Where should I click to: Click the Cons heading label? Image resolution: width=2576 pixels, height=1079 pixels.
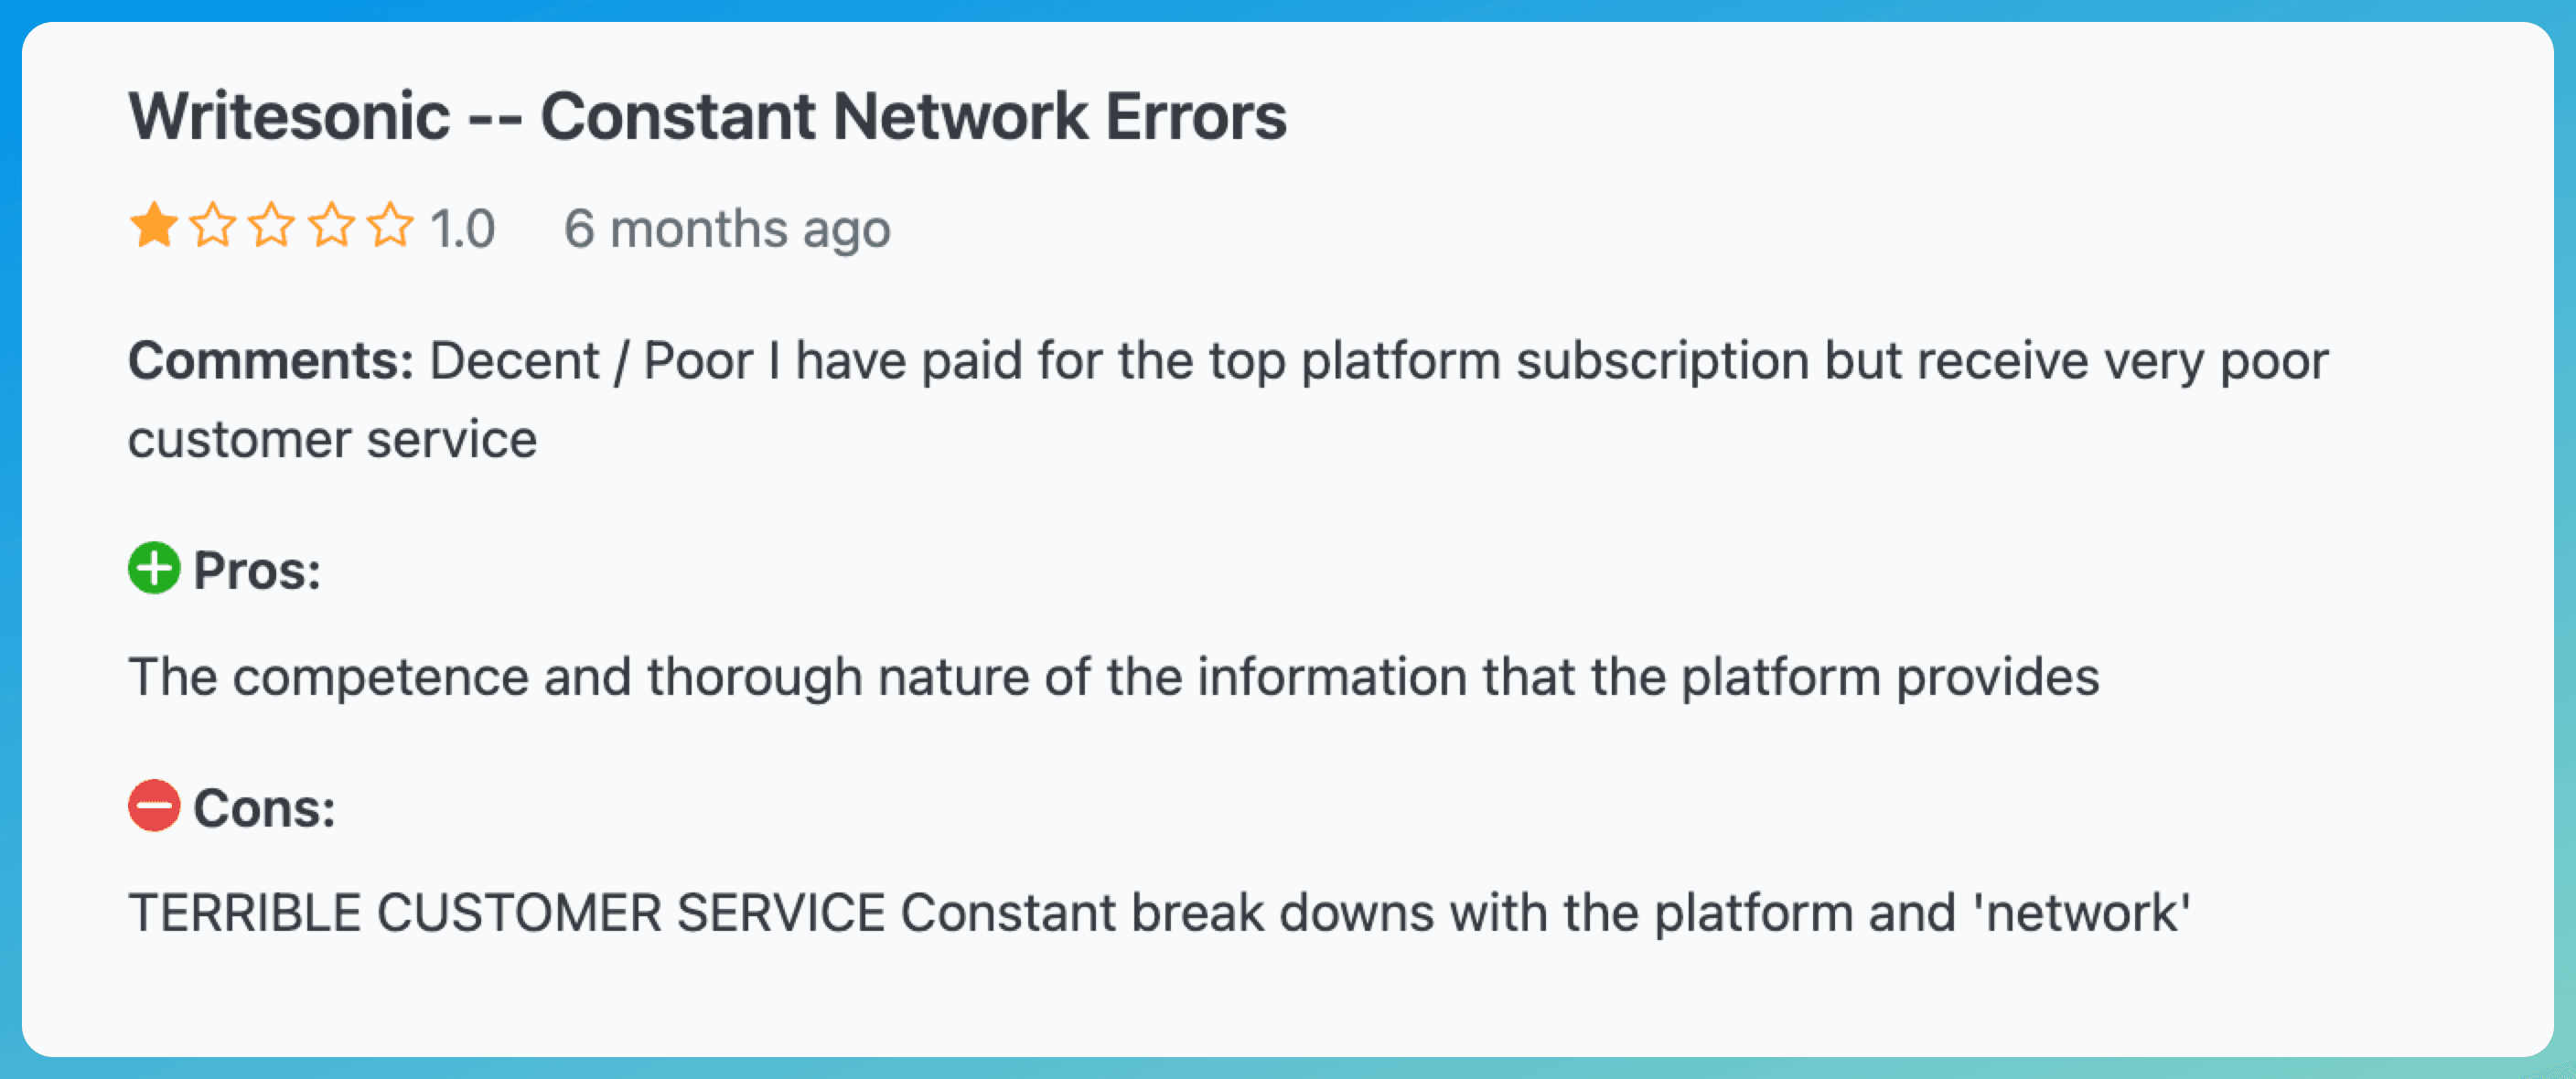pyautogui.click(x=264, y=808)
